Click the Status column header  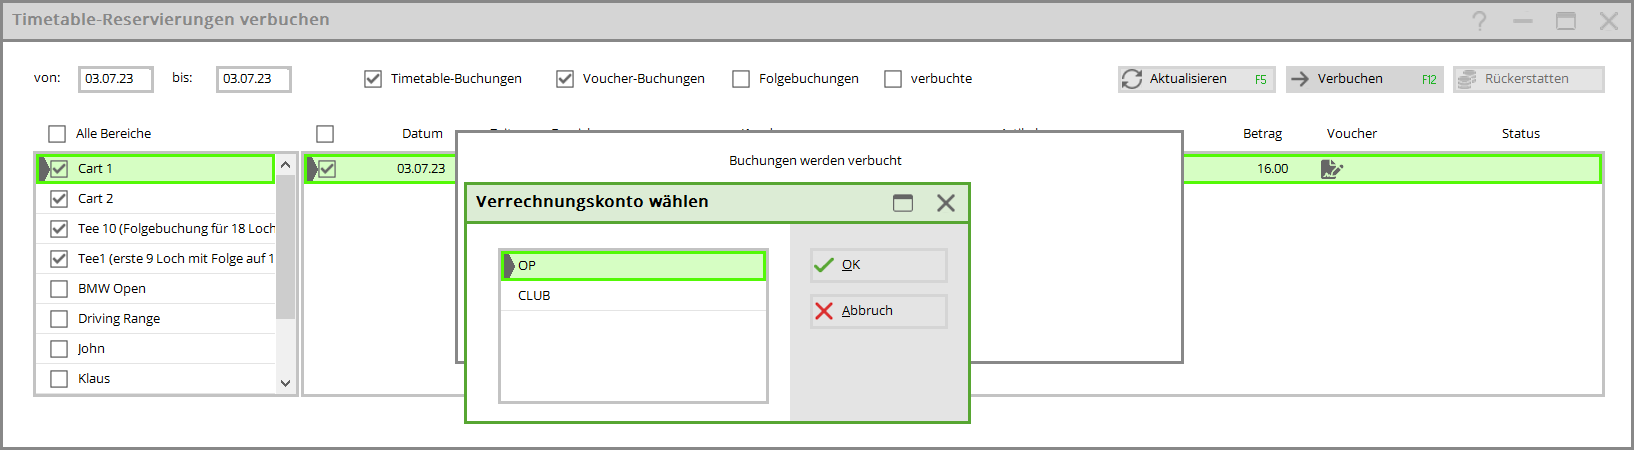(x=1520, y=134)
